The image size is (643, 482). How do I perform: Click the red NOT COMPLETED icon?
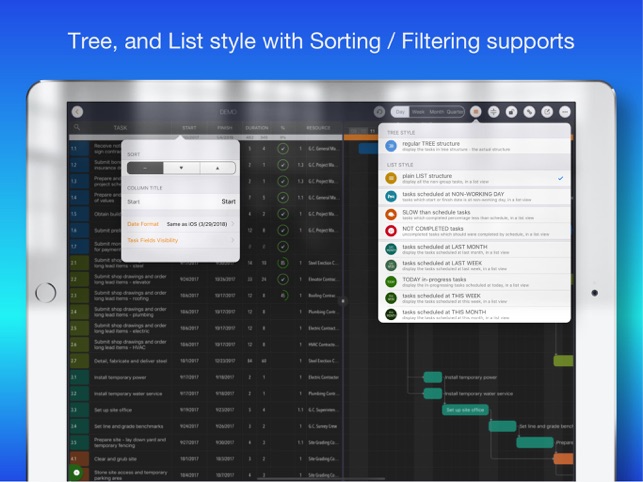click(391, 231)
